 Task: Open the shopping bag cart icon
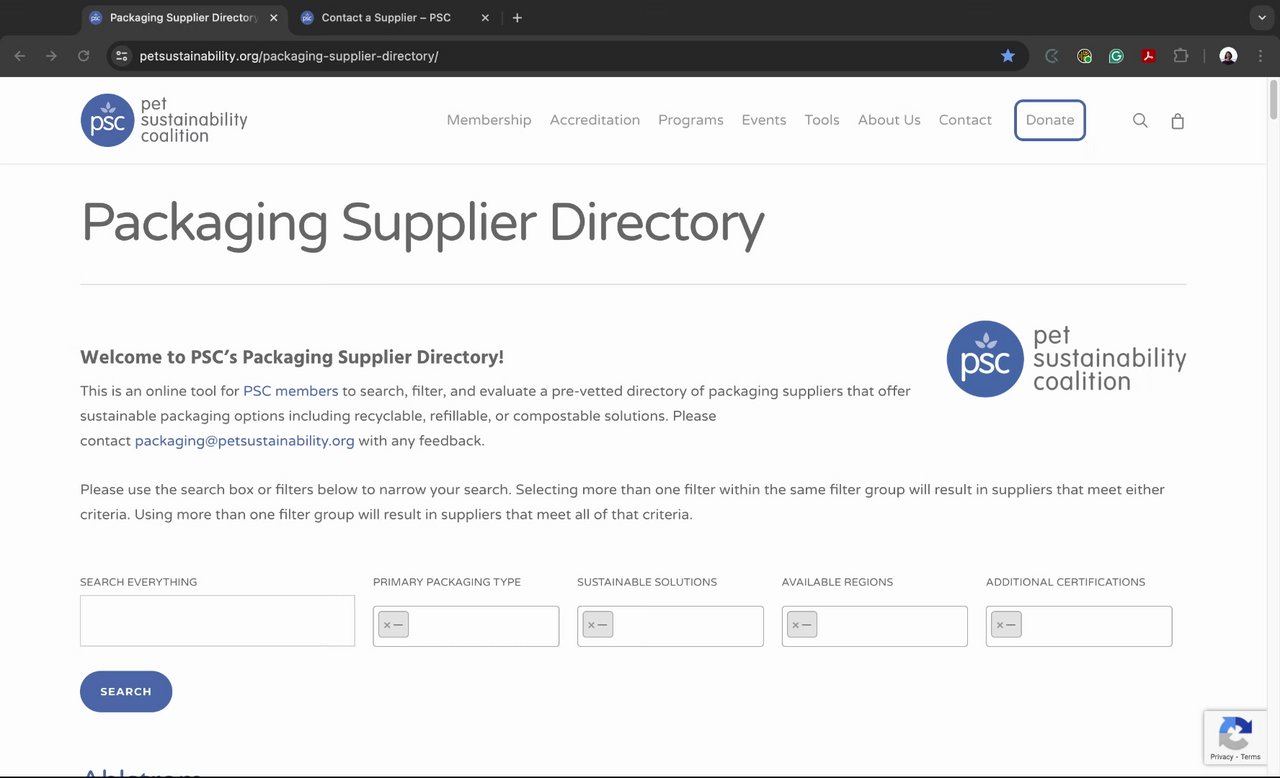click(x=1177, y=120)
